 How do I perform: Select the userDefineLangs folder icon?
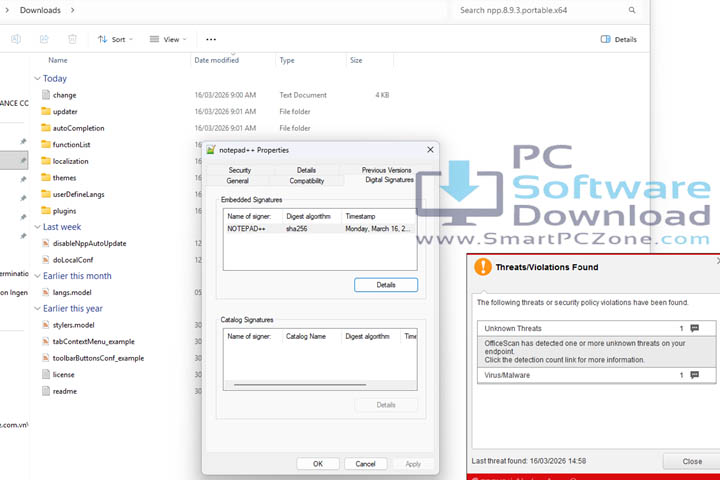pos(45,194)
